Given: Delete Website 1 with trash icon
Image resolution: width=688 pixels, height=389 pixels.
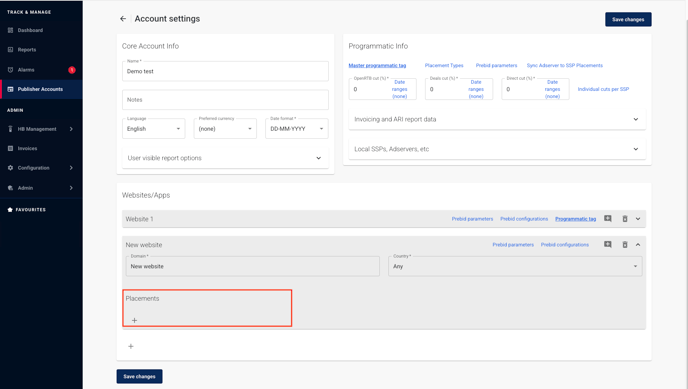Looking at the screenshot, I should click(x=625, y=219).
